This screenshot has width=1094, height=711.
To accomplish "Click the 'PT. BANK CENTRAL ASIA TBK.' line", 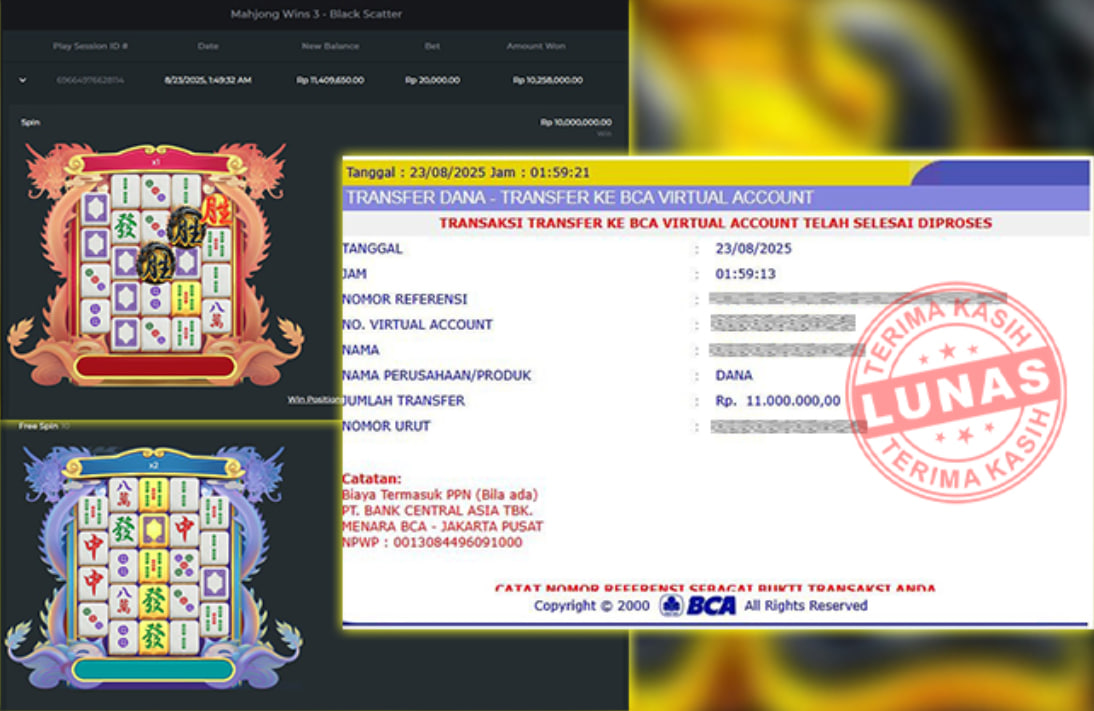I will 437,511.
